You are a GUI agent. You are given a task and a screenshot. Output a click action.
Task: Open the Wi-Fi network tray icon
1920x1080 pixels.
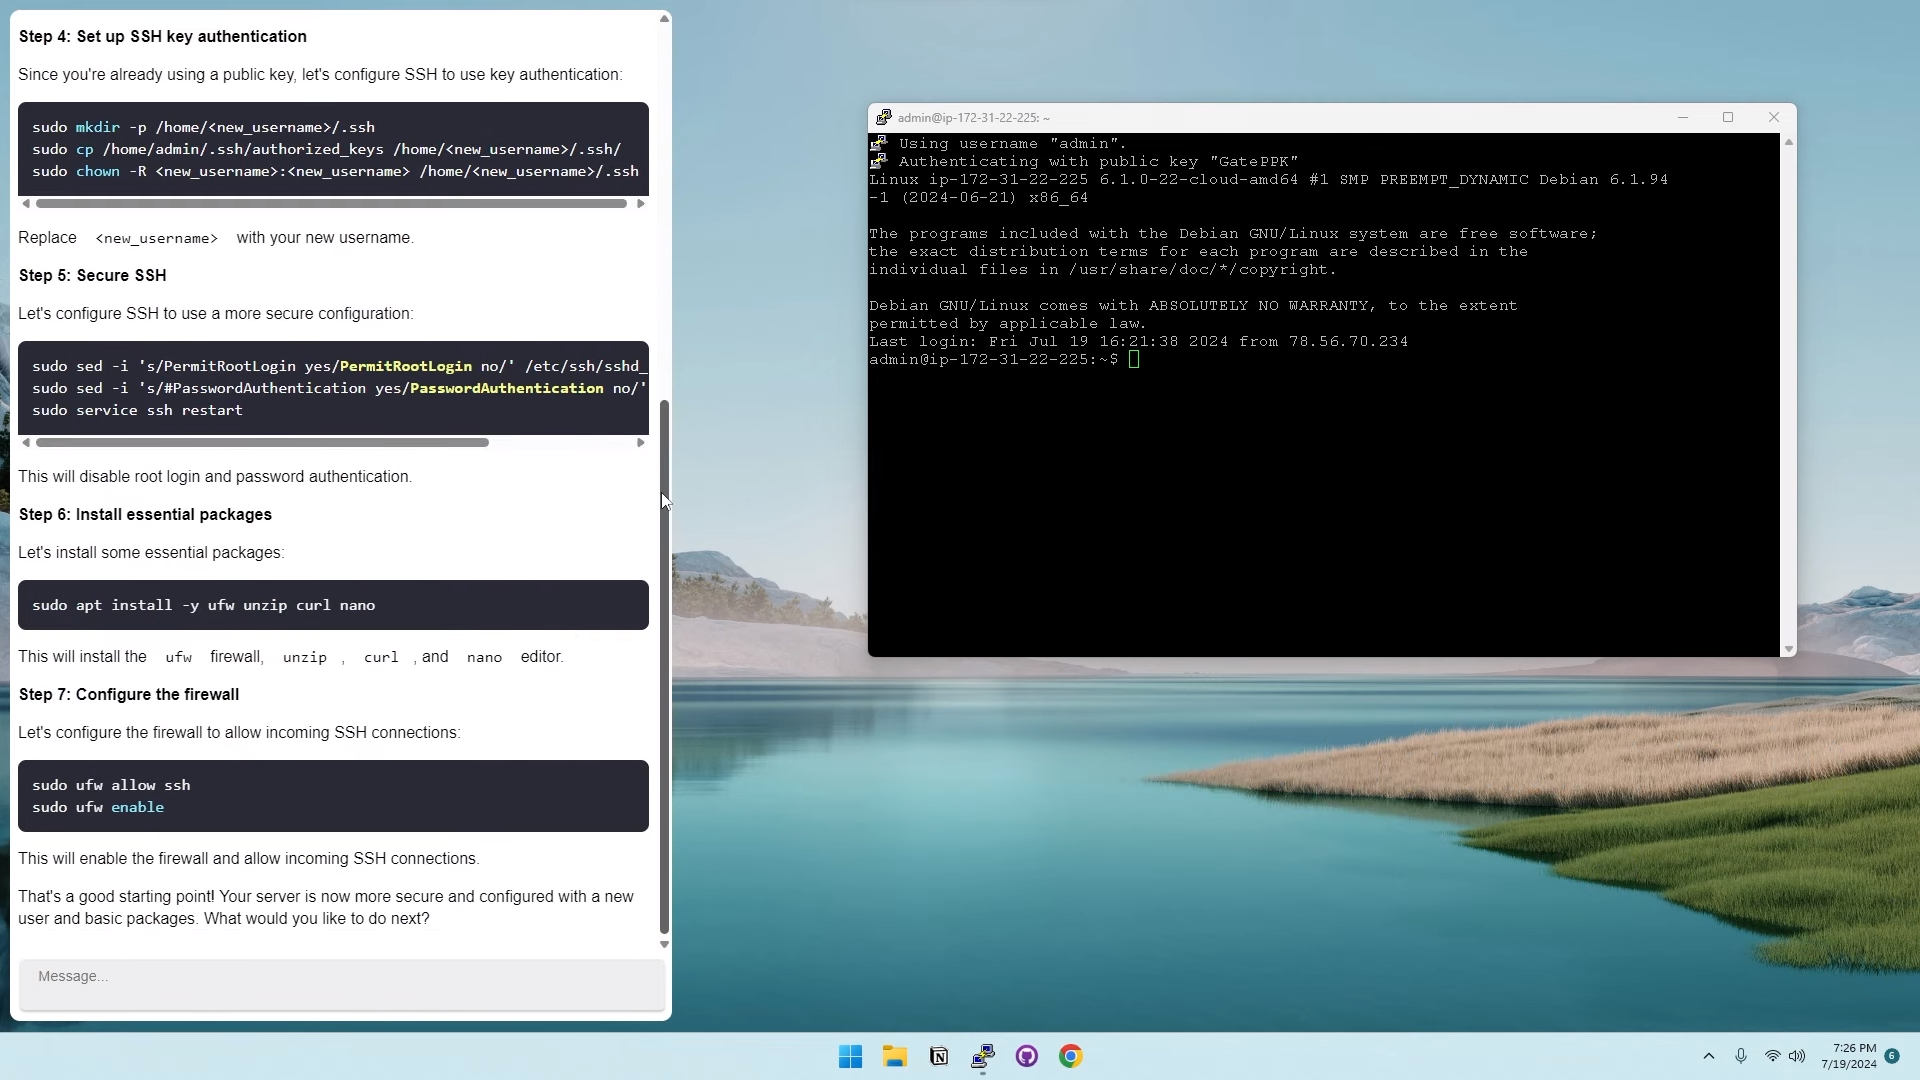click(x=1772, y=1056)
